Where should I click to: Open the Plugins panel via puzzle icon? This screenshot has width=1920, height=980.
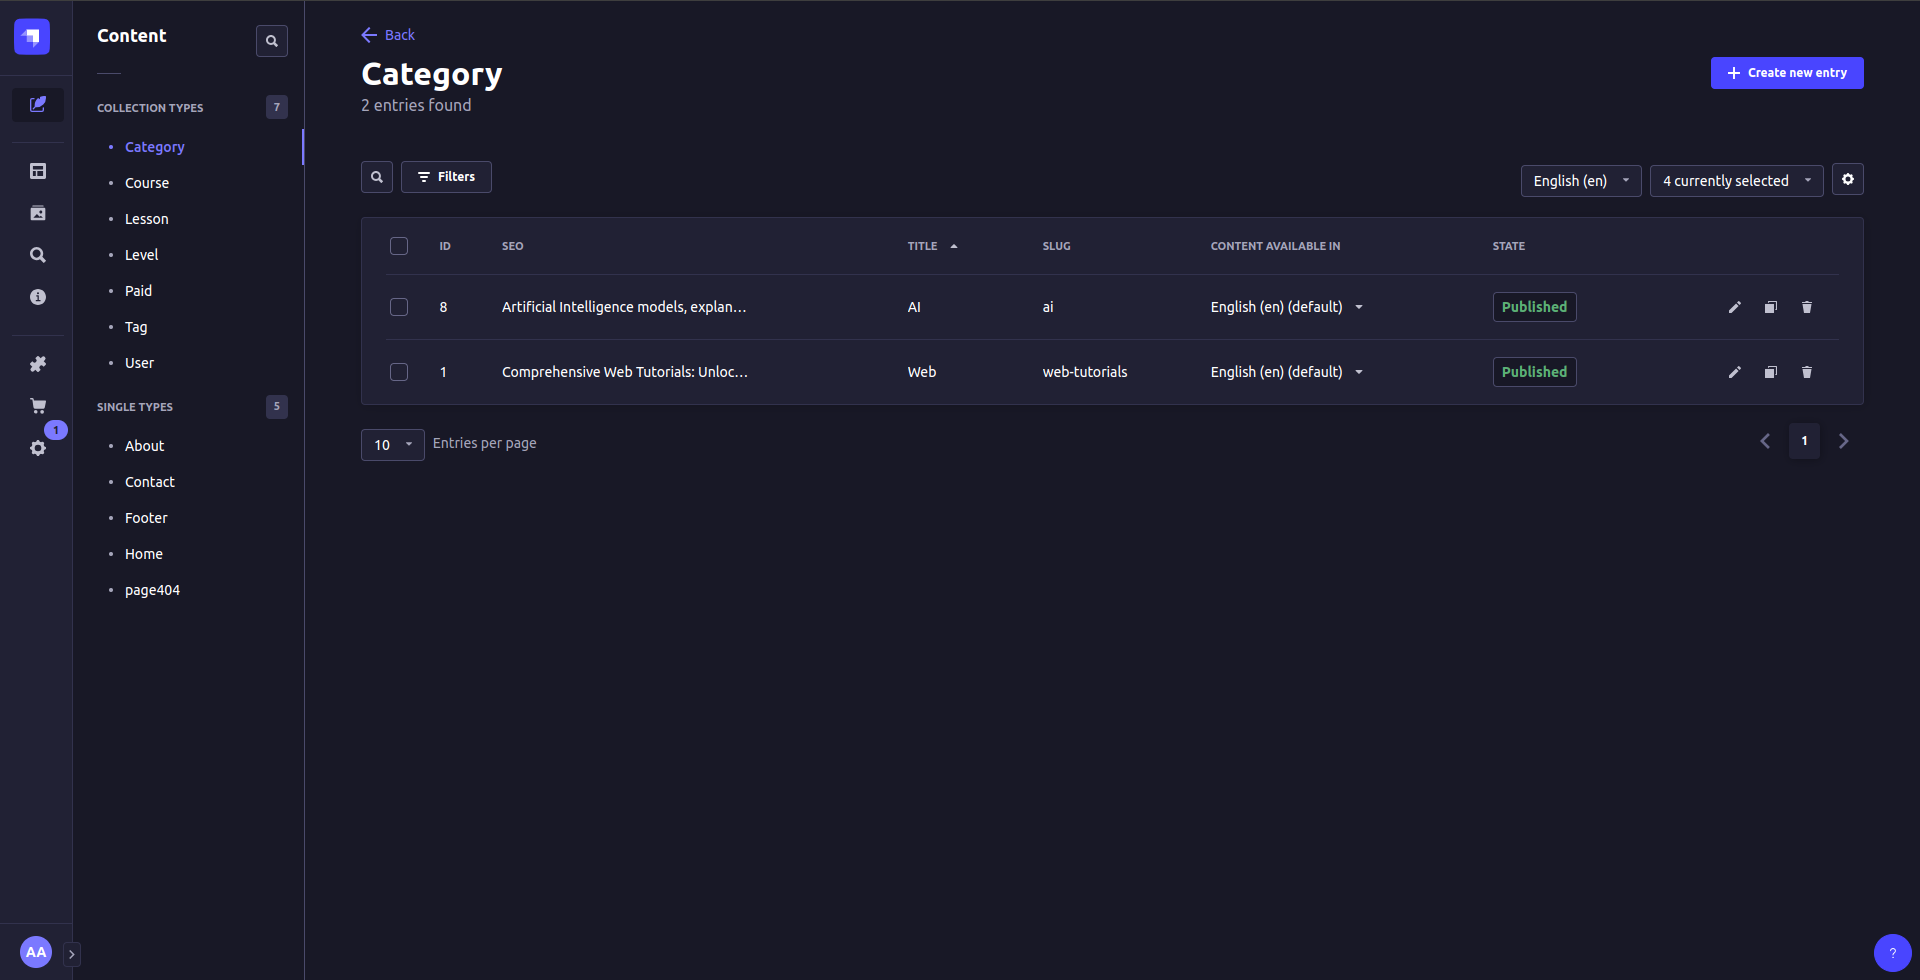pos(37,363)
